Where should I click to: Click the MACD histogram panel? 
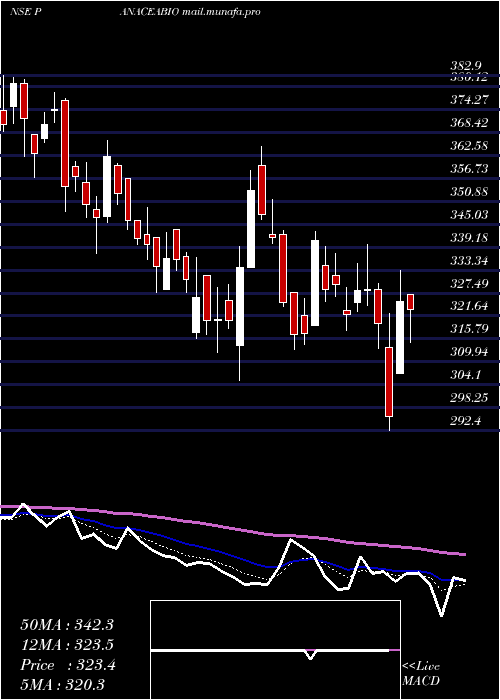275,650
